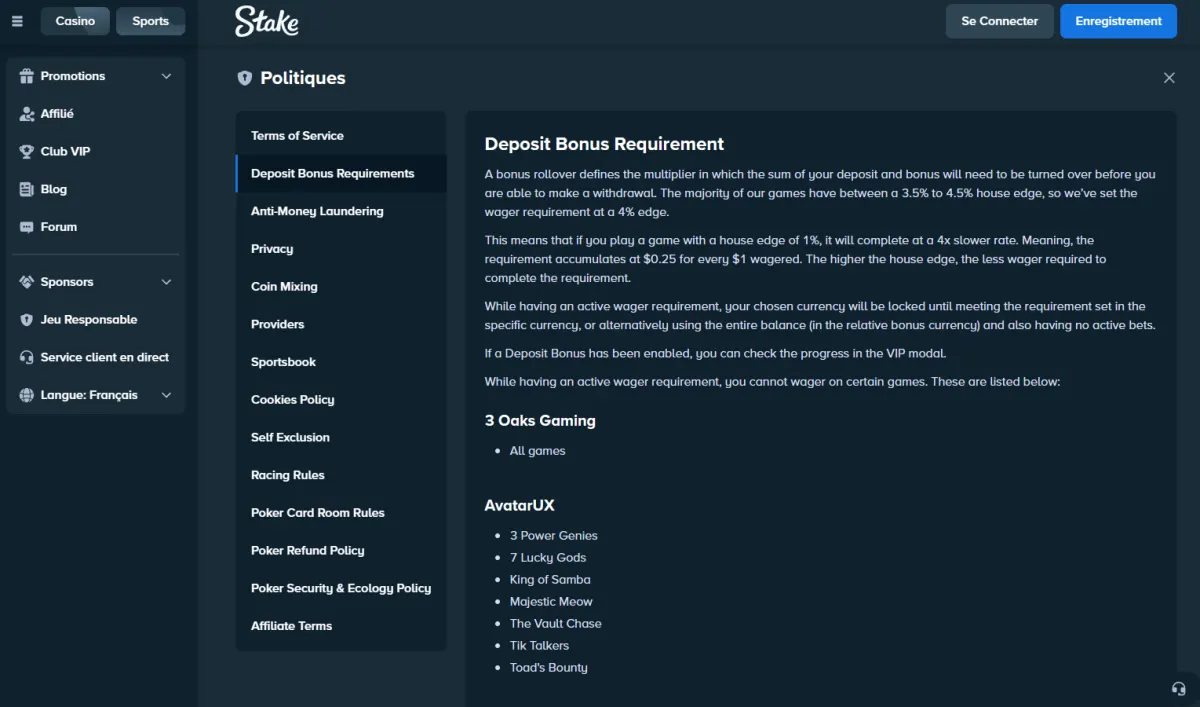1200x707 pixels.
Task: Click the Se Connecter button
Action: coord(1000,21)
